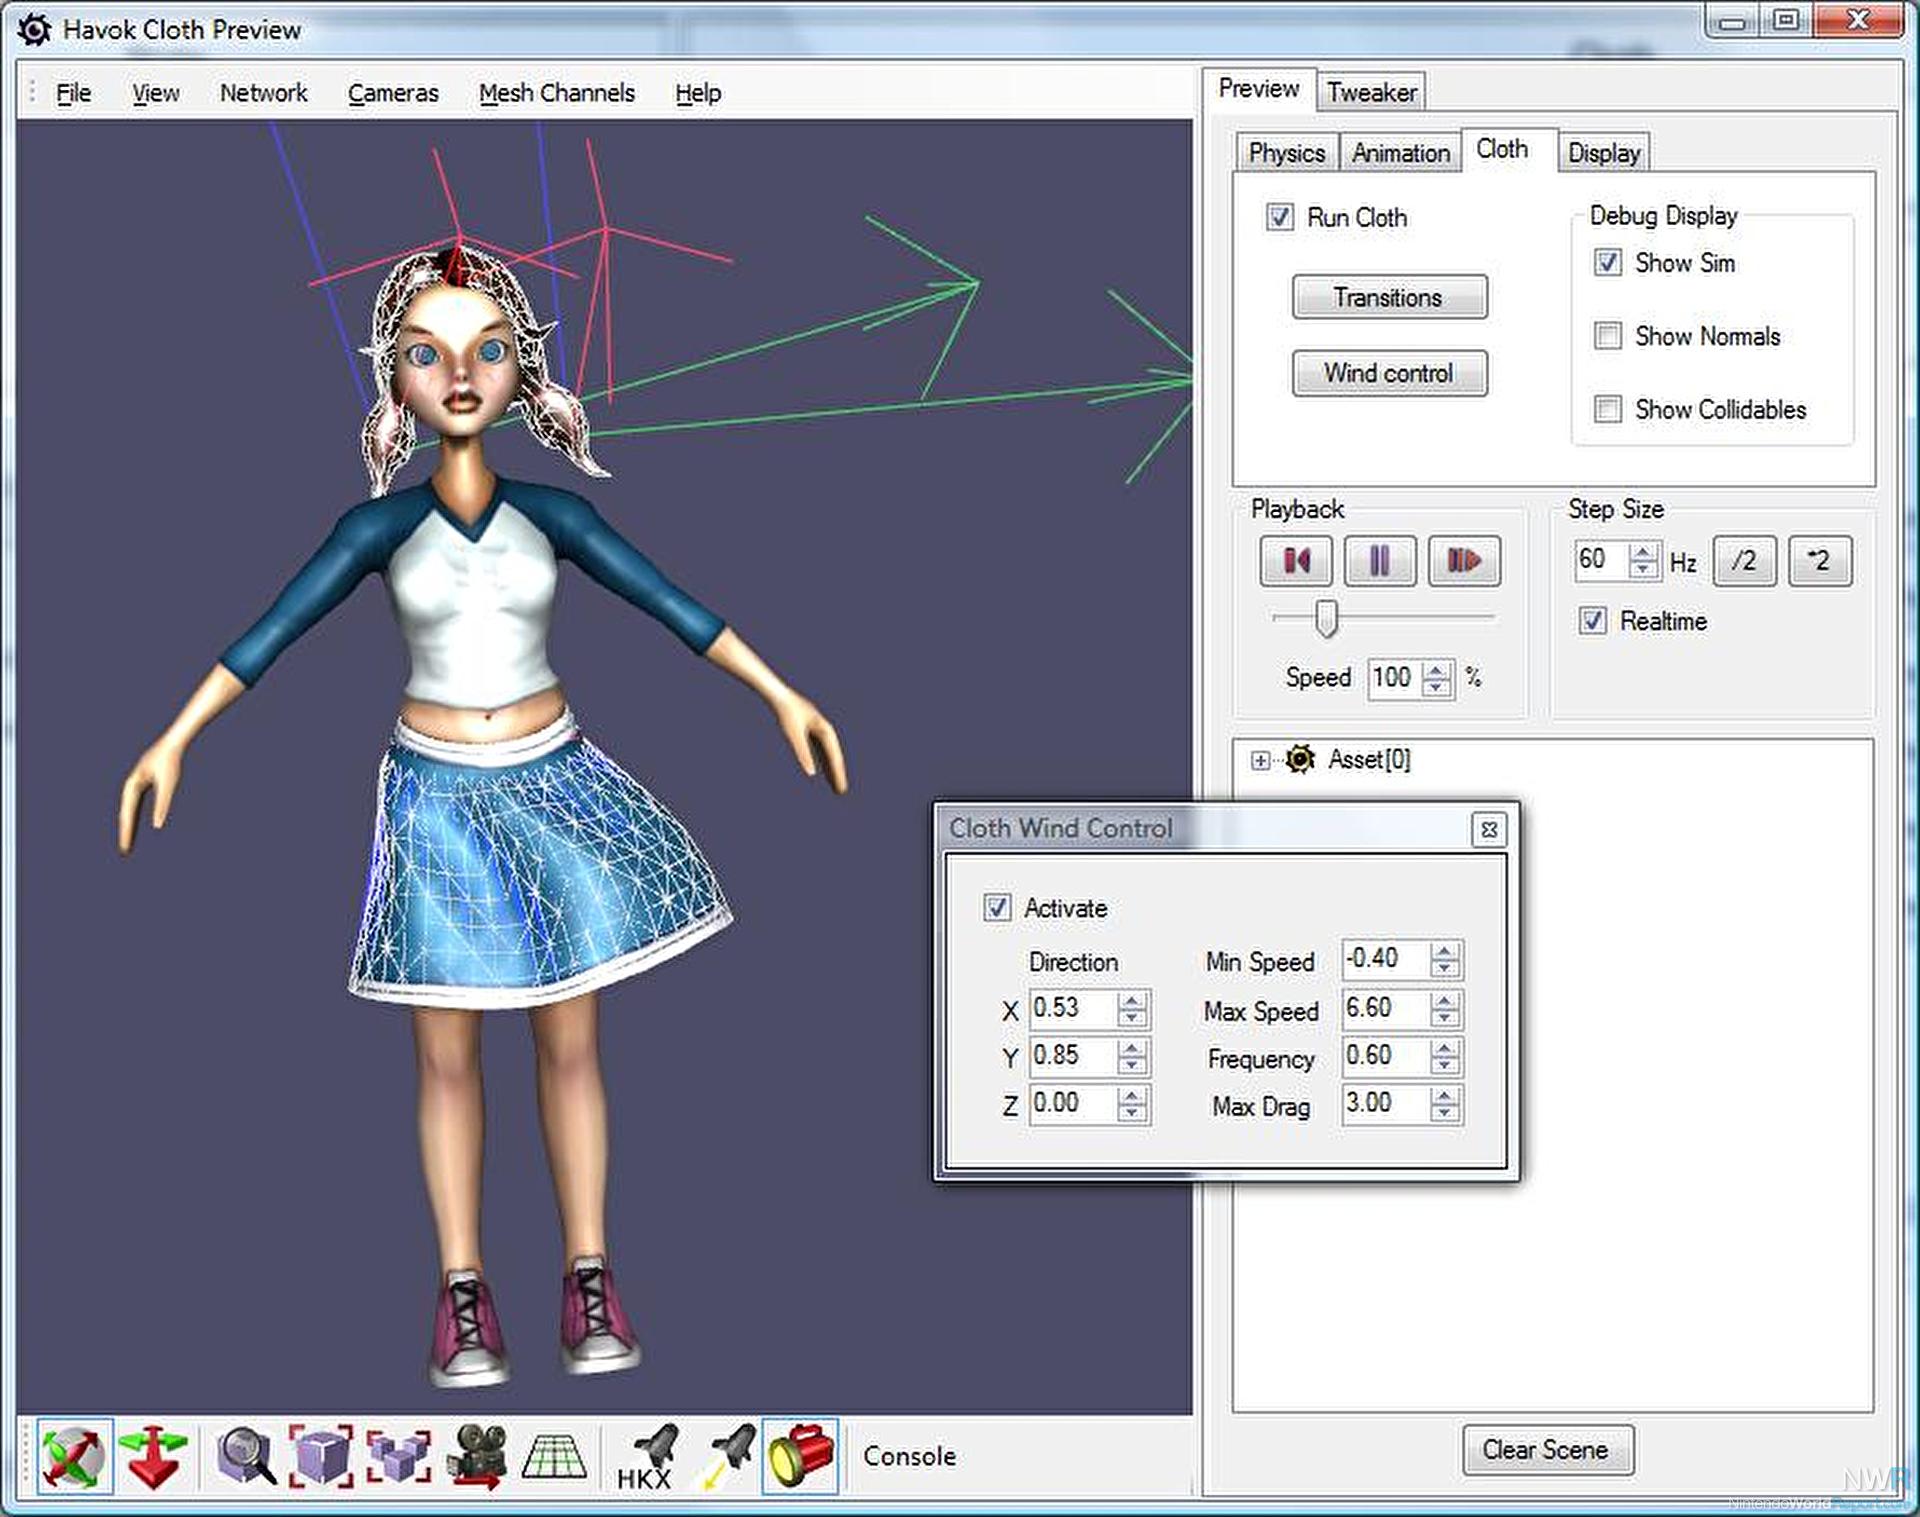Increase the wind Direction X value
This screenshot has height=1517, width=1920.
pos(1132,999)
